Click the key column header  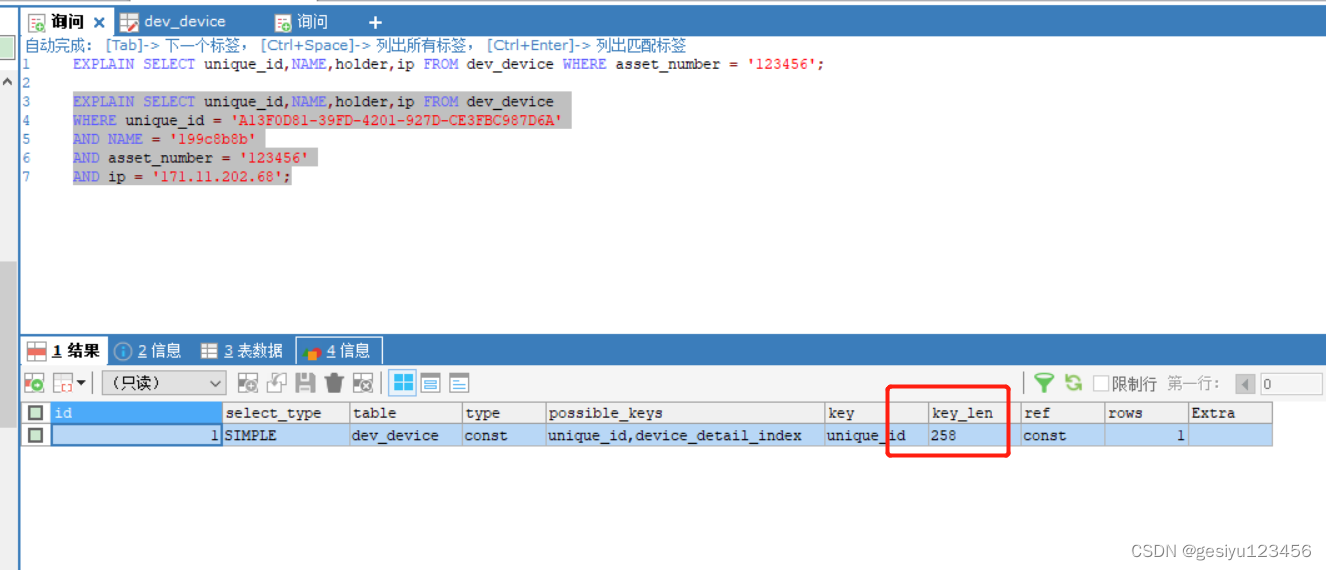[x=876, y=413]
